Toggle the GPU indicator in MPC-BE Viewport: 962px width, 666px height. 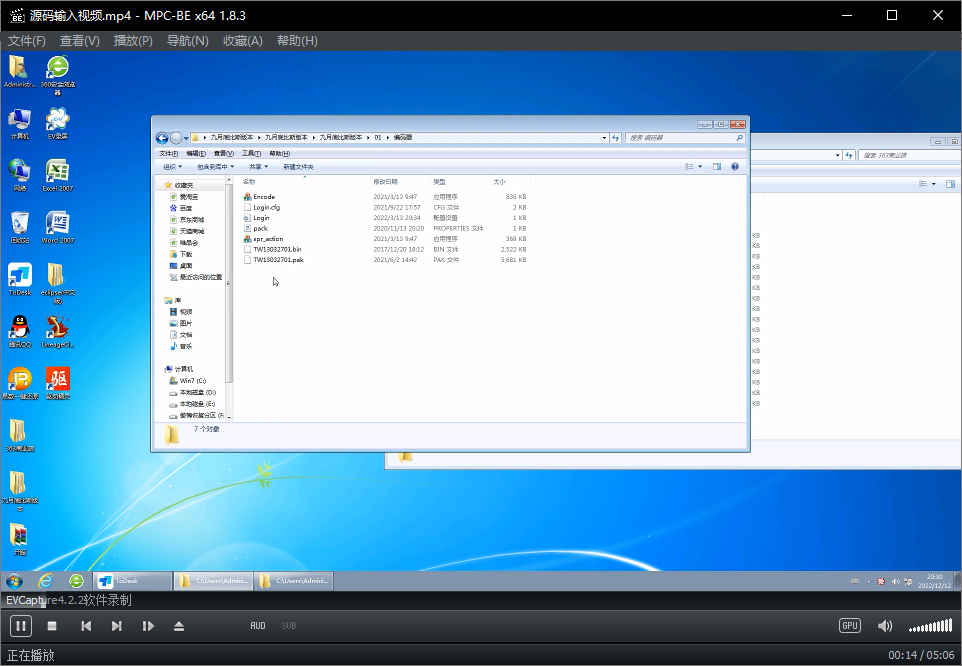coord(850,626)
